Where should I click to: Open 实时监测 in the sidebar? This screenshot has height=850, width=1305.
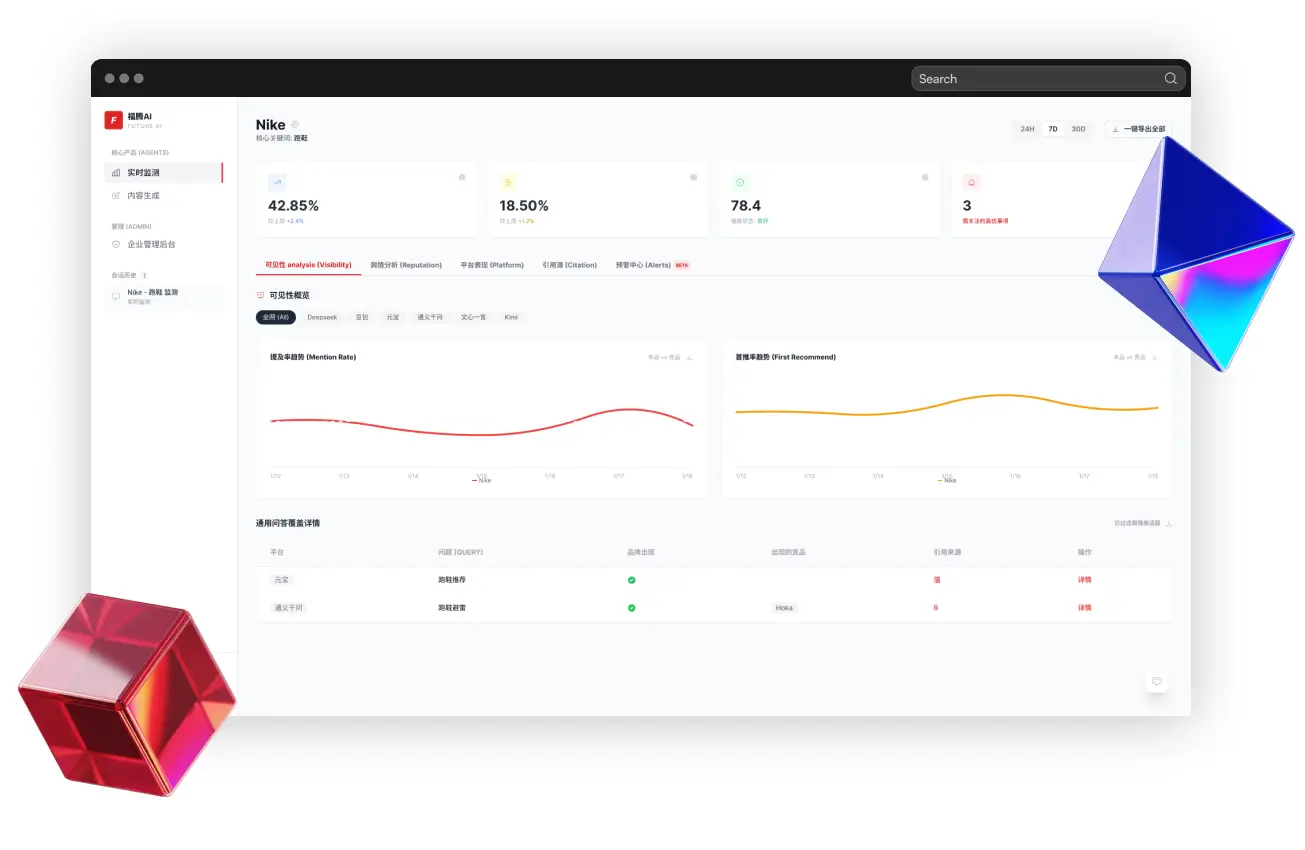click(x=163, y=173)
